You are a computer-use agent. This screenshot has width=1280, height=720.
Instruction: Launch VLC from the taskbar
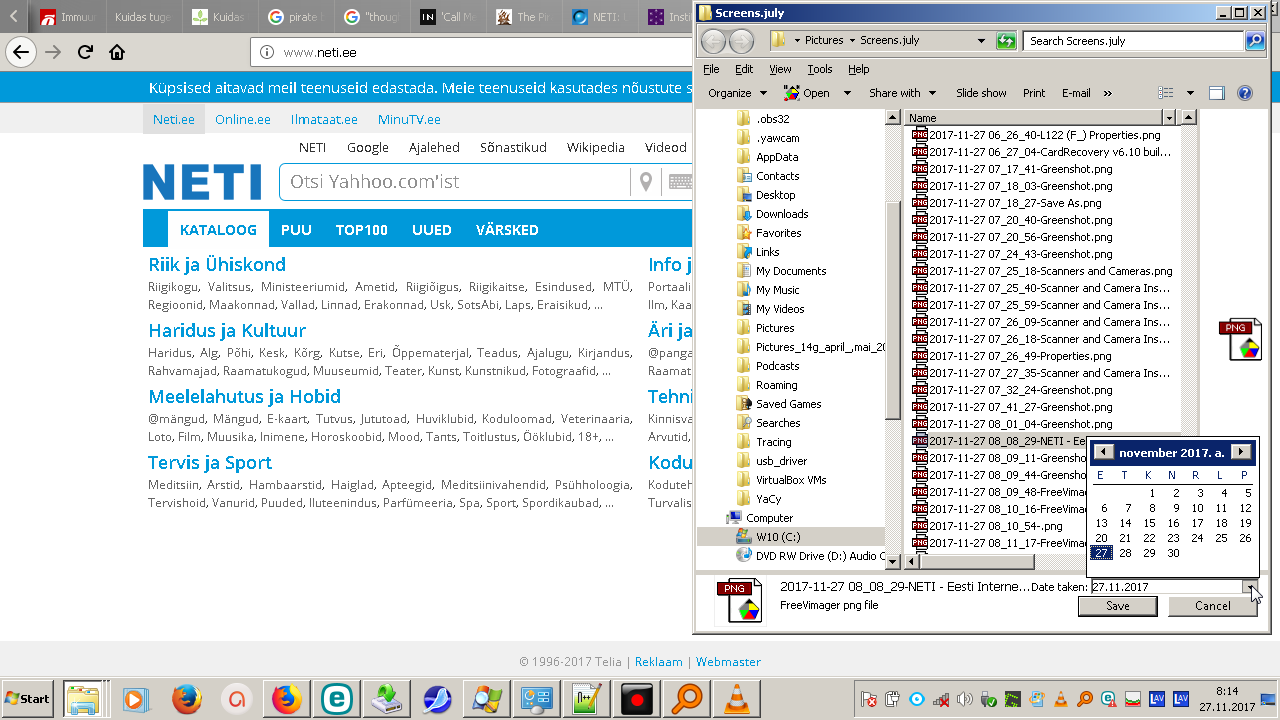click(x=737, y=699)
